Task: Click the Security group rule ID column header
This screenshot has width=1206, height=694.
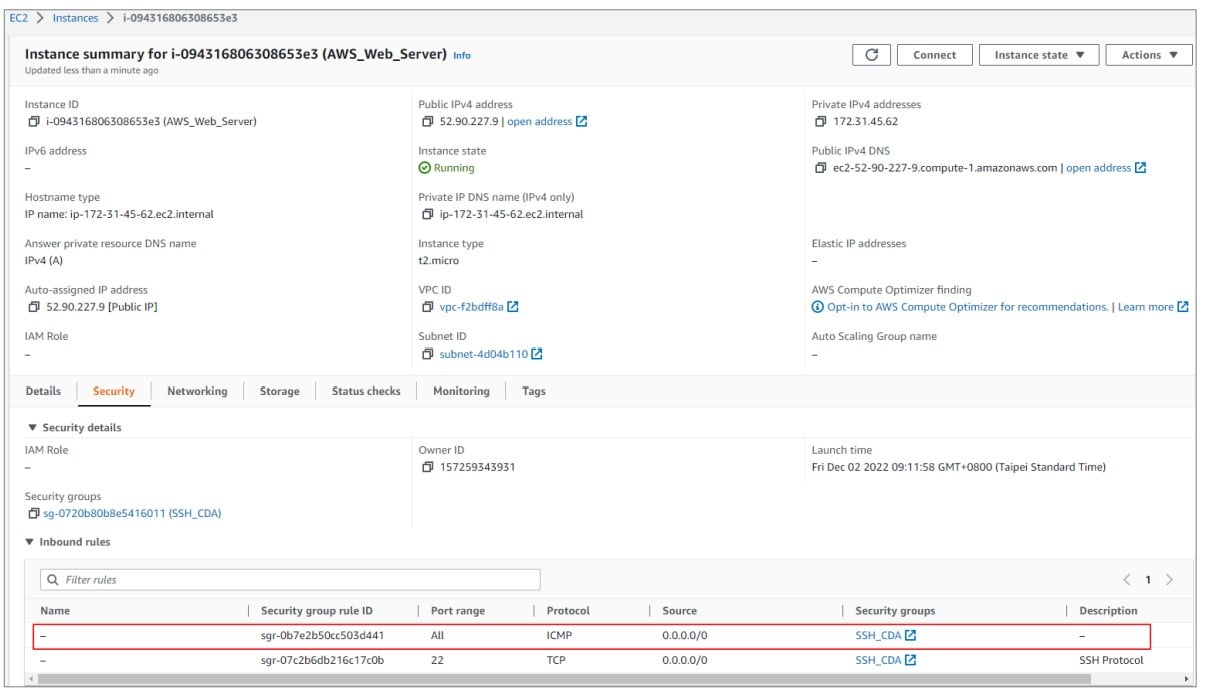Action: [x=316, y=611]
